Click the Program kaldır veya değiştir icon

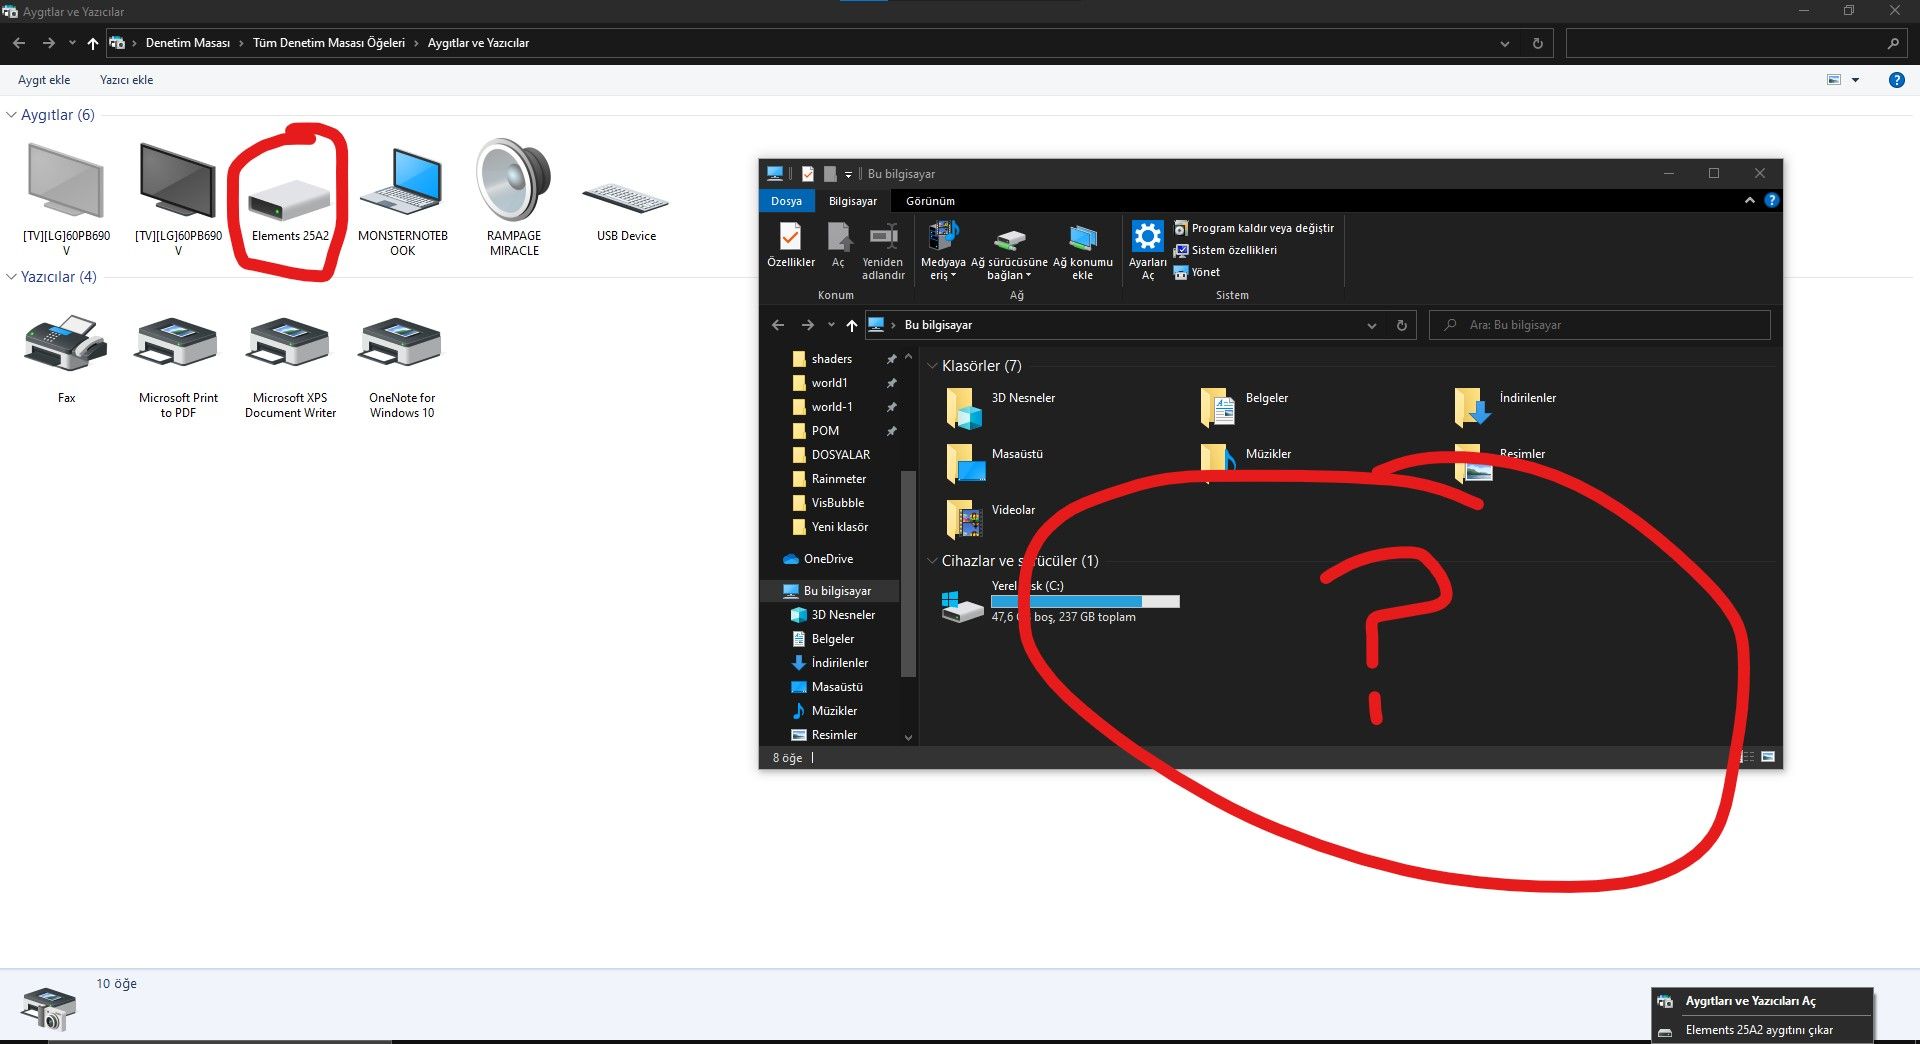click(x=1181, y=228)
